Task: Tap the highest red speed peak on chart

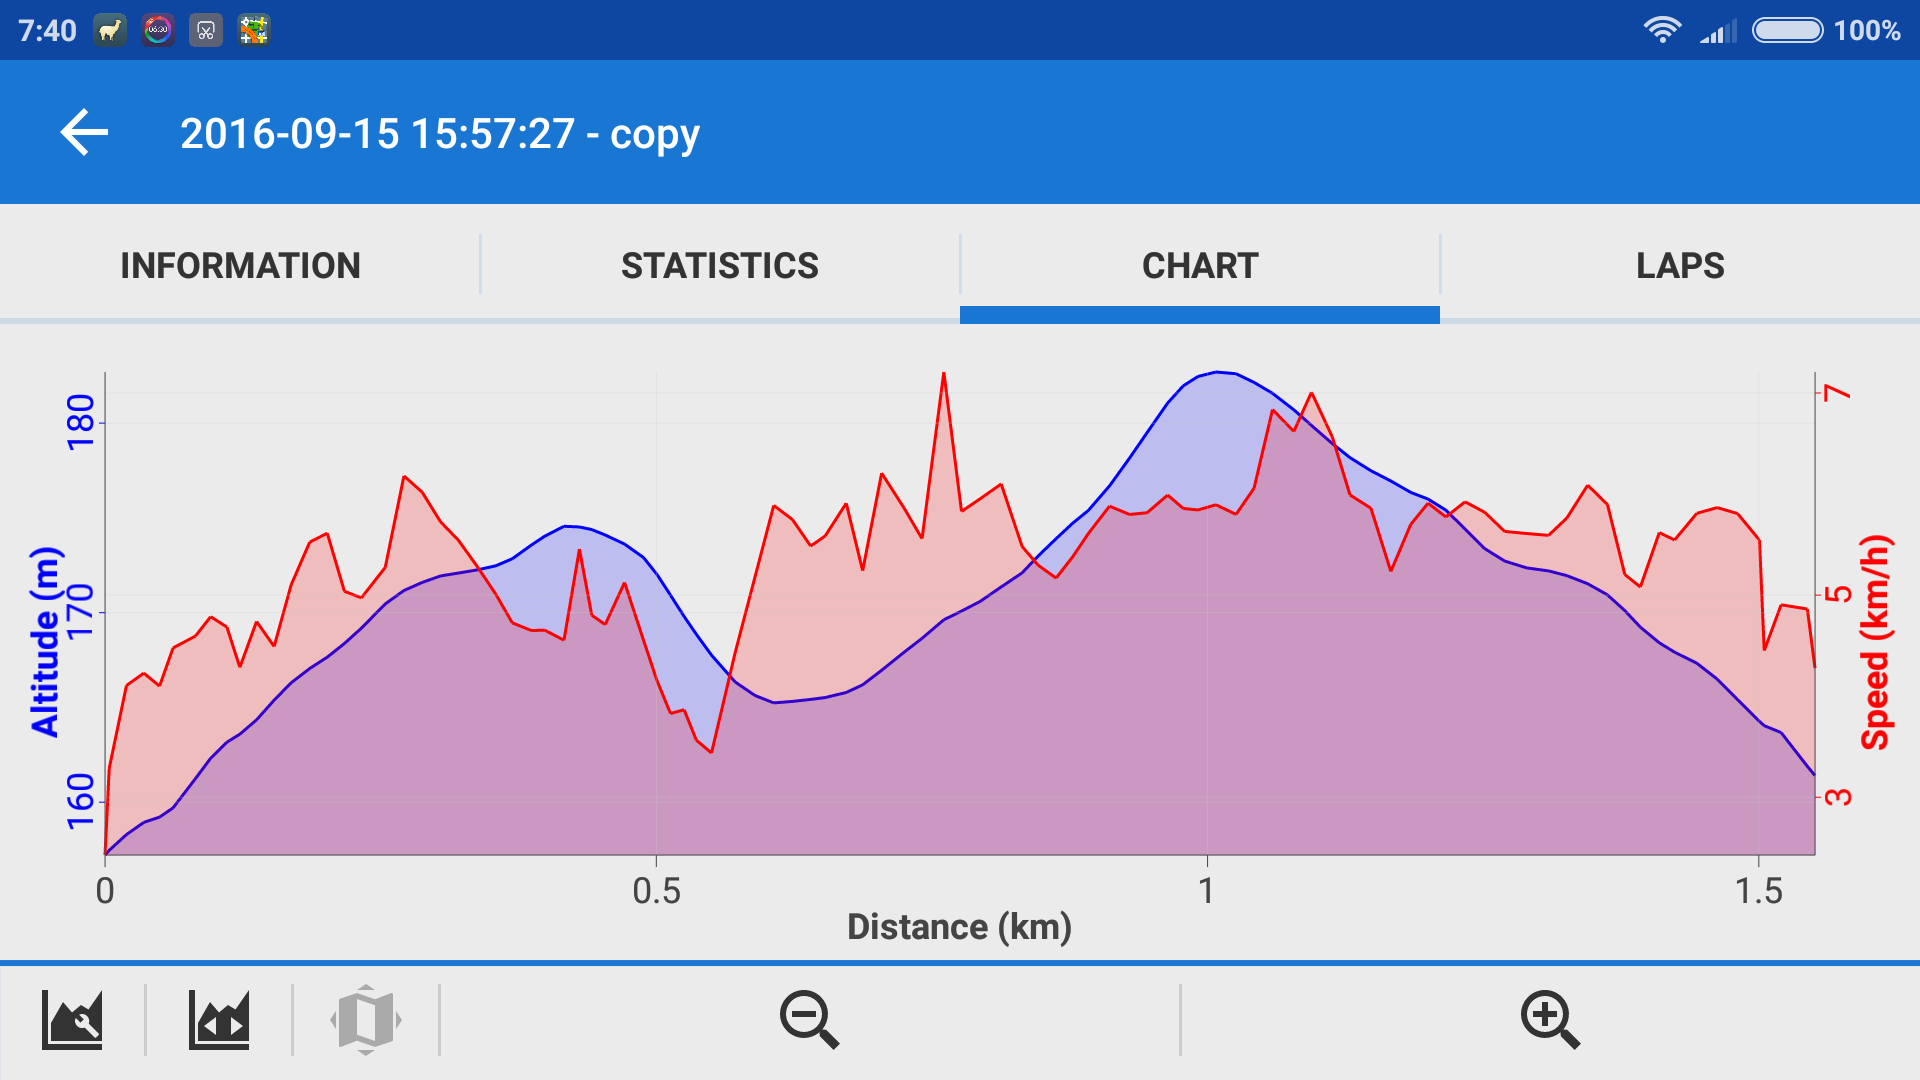Action: 943,376
